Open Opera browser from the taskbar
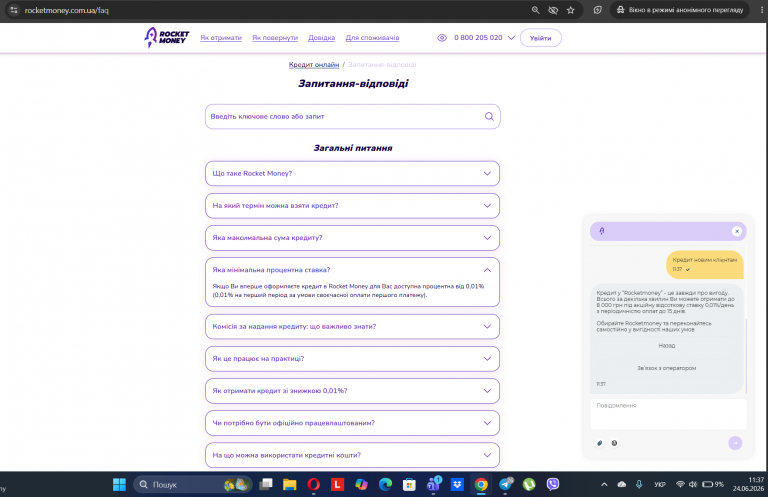The height and width of the screenshot is (497, 768). pyautogui.click(x=313, y=484)
